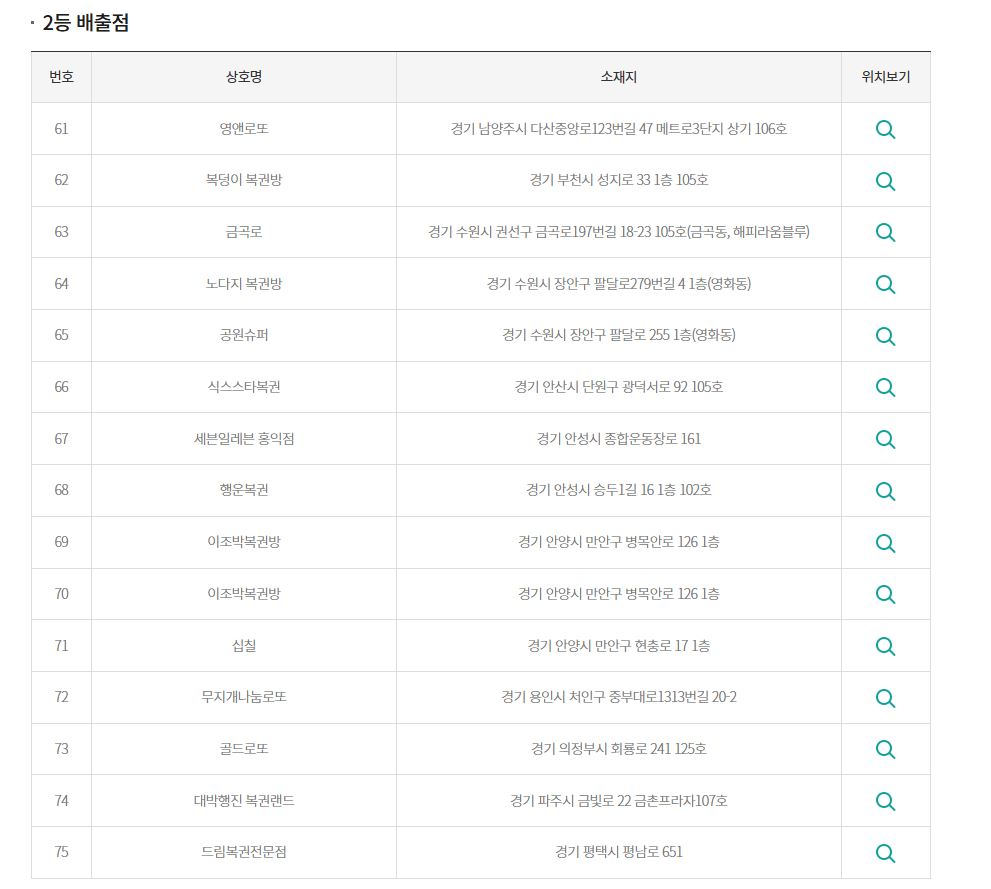
Task: Click magnifier icon in row number 69
Action: pyautogui.click(x=885, y=543)
